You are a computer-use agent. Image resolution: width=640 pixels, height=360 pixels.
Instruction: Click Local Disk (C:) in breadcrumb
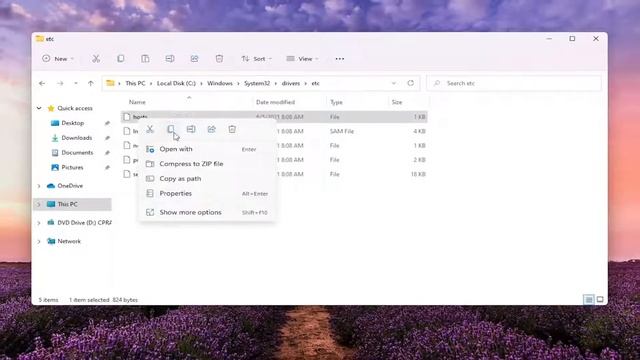pyautogui.click(x=176, y=83)
